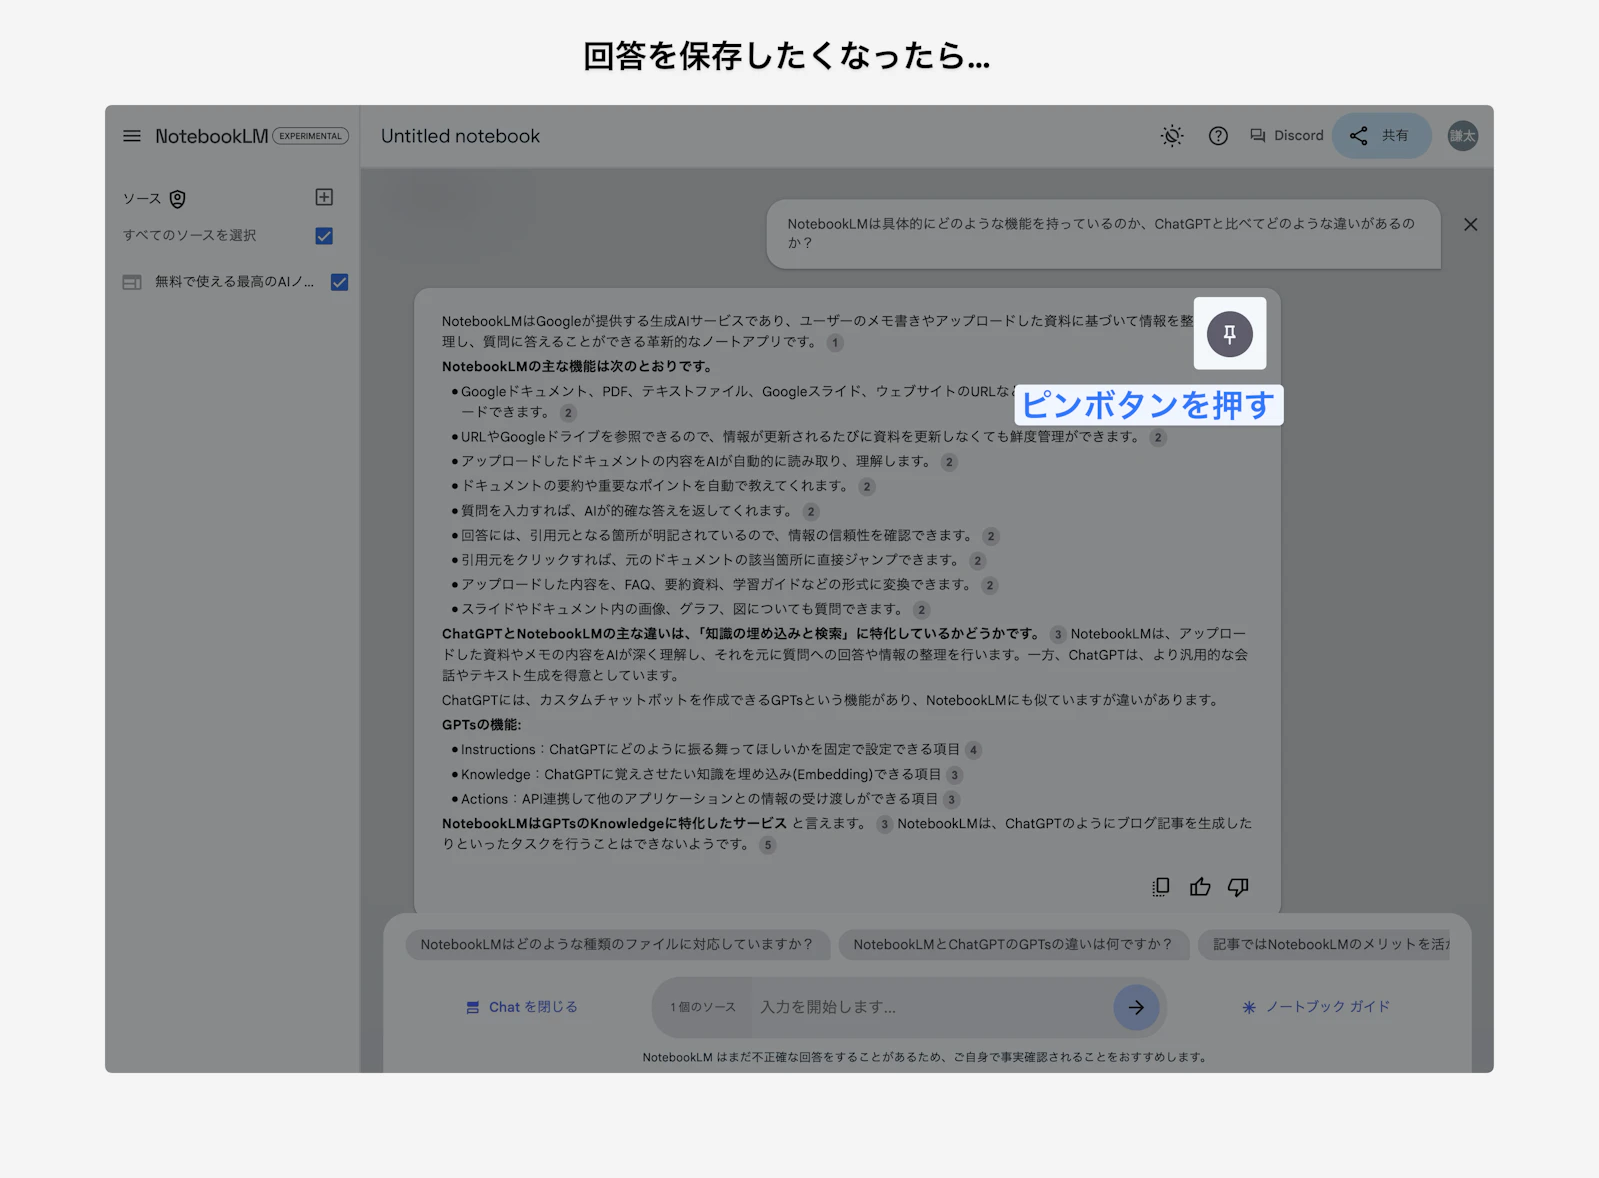Click the Knowledge bullet line text
Image resolution: width=1599 pixels, height=1178 pixels.
tap(700, 775)
